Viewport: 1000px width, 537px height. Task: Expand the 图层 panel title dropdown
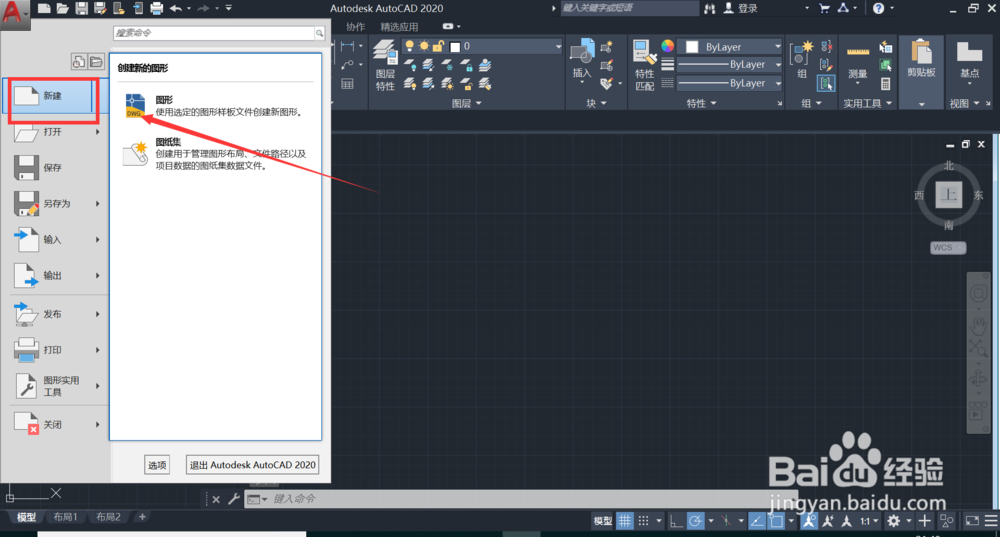(x=466, y=103)
